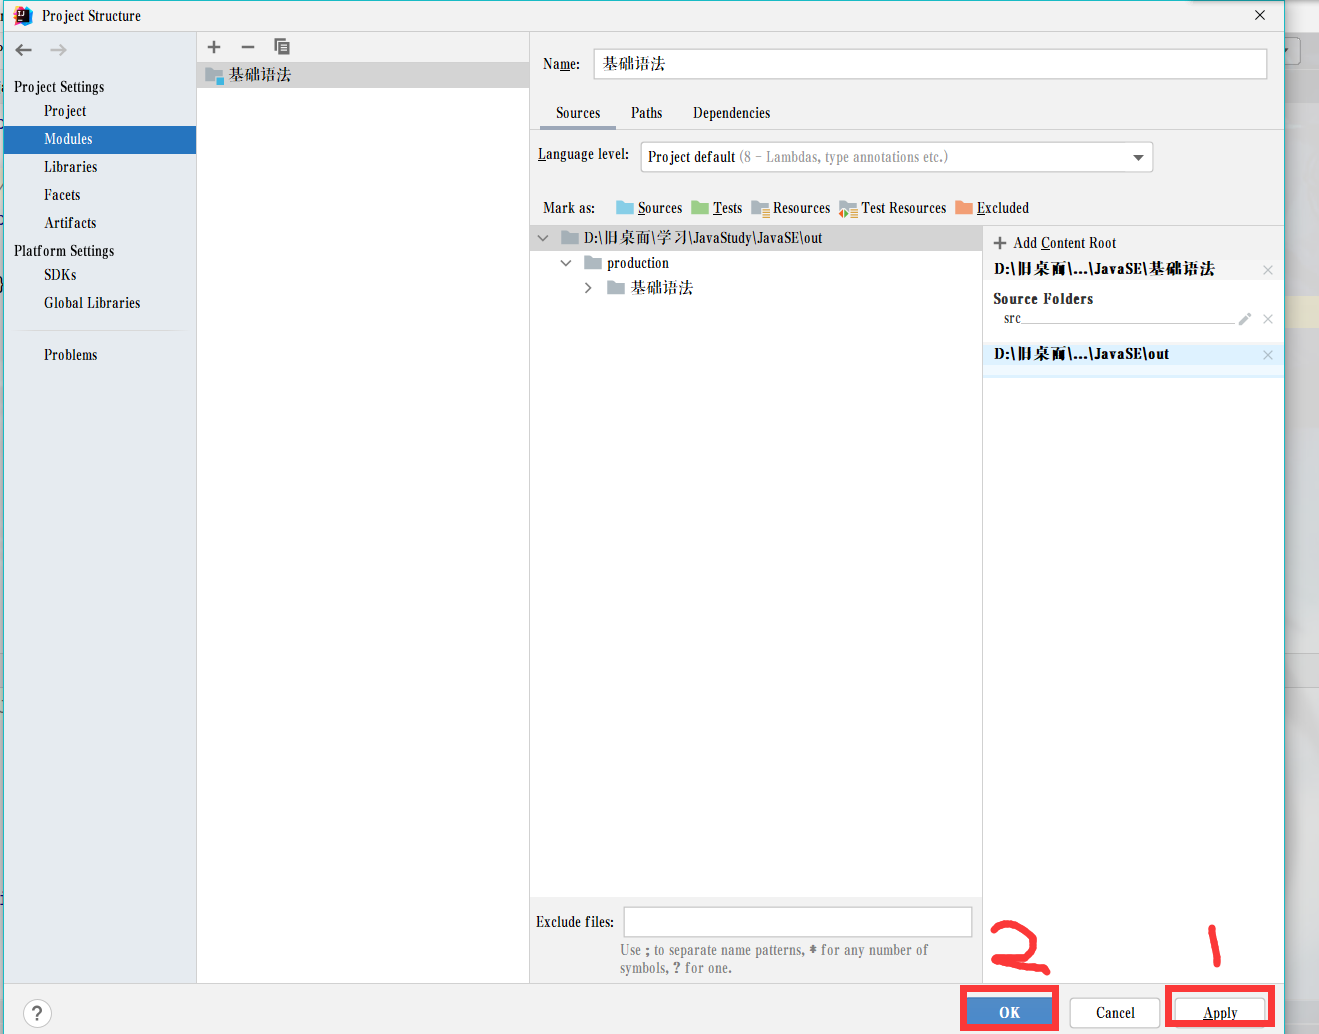The width and height of the screenshot is (1319, 1034).
Task: Click the Cancel button
Action: point(1115,1012)
